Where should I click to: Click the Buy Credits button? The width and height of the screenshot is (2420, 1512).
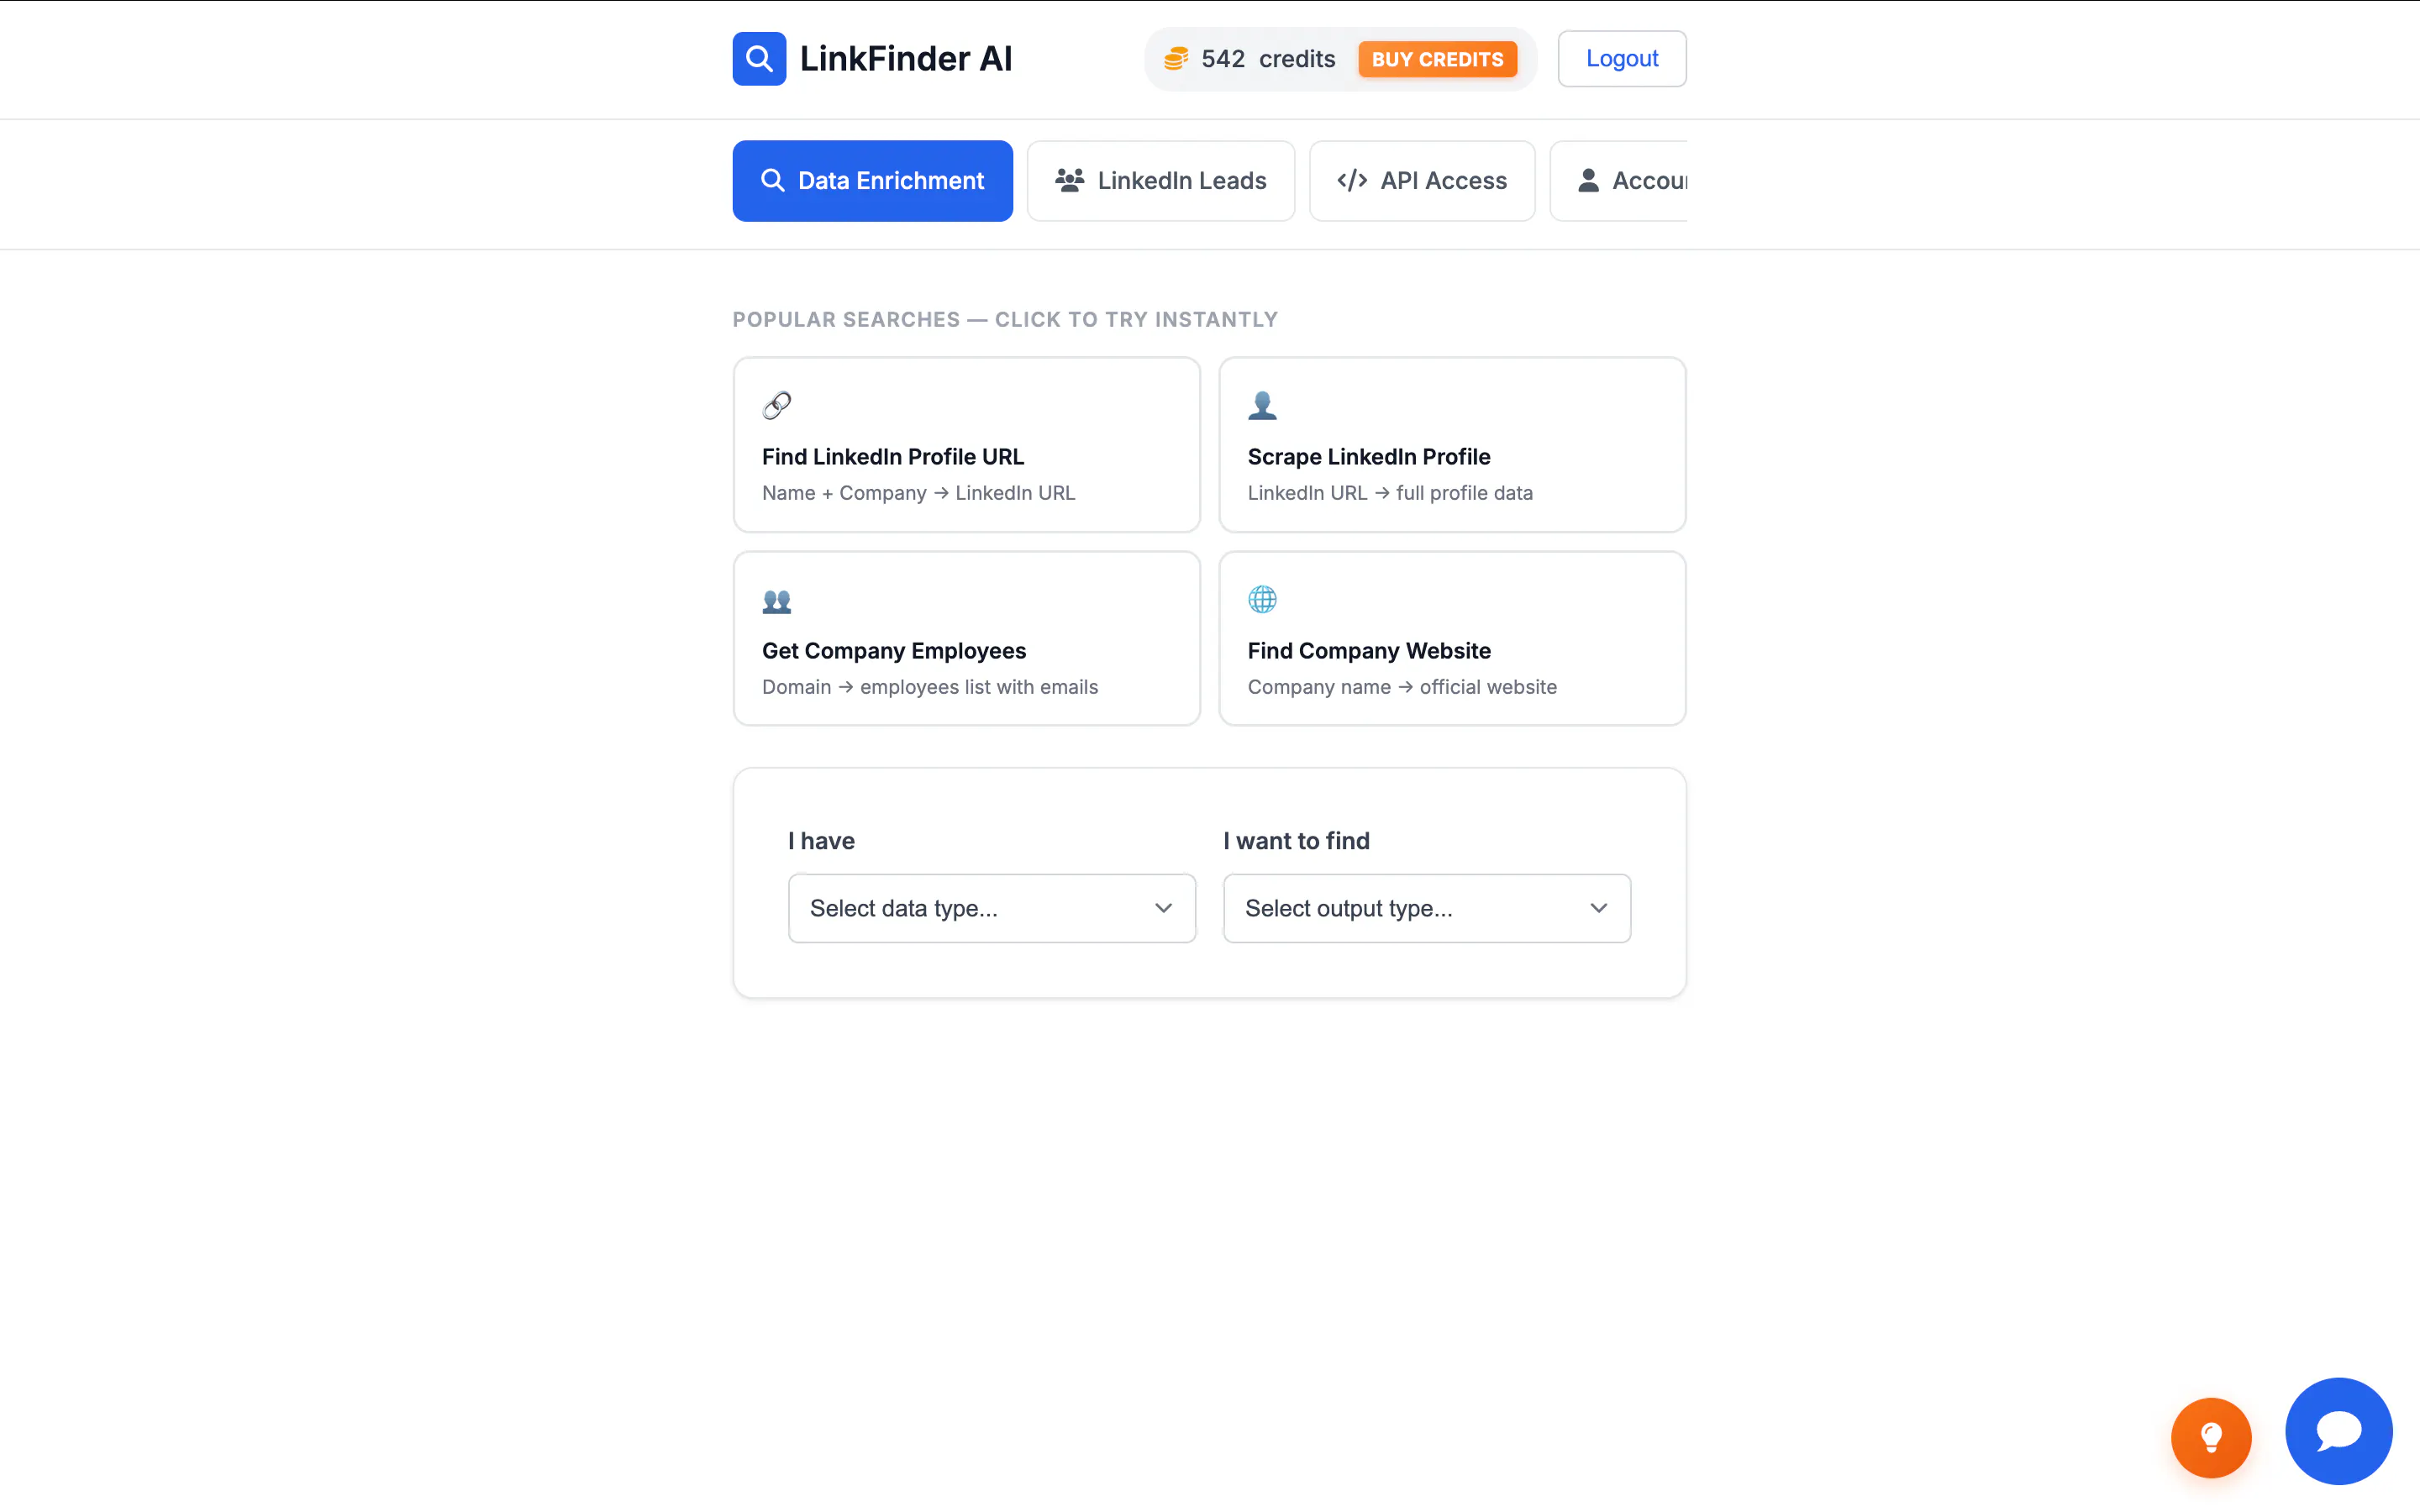point(1437,59)
